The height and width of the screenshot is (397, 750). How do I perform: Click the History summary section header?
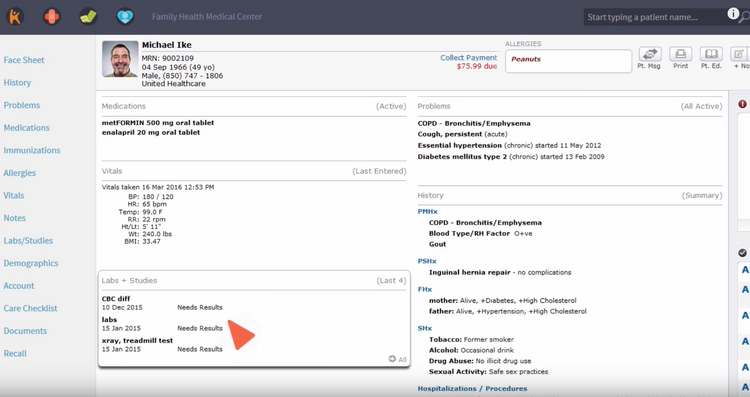point(430,195)
